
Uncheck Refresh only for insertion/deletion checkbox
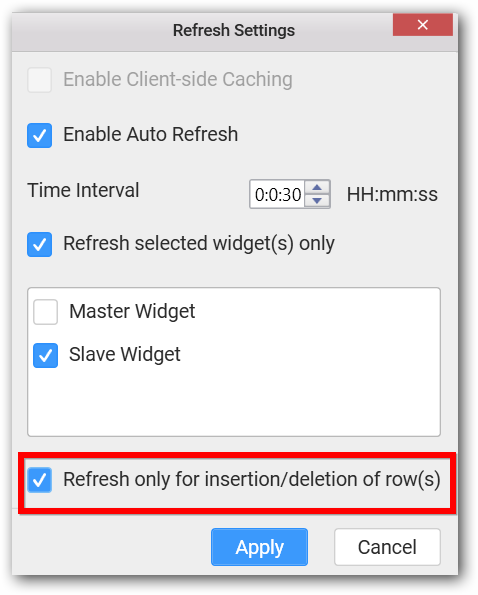(39, 480)
